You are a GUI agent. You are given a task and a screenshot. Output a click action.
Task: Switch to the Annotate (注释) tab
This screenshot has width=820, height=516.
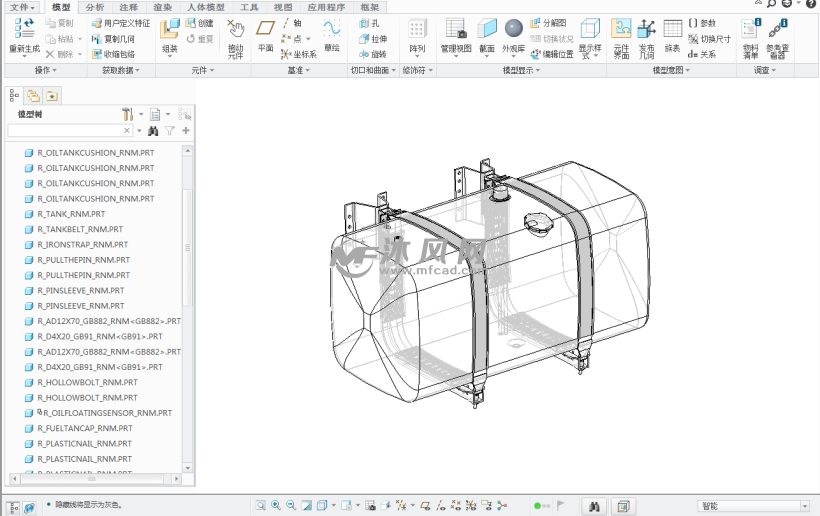(x=129, y=7)
